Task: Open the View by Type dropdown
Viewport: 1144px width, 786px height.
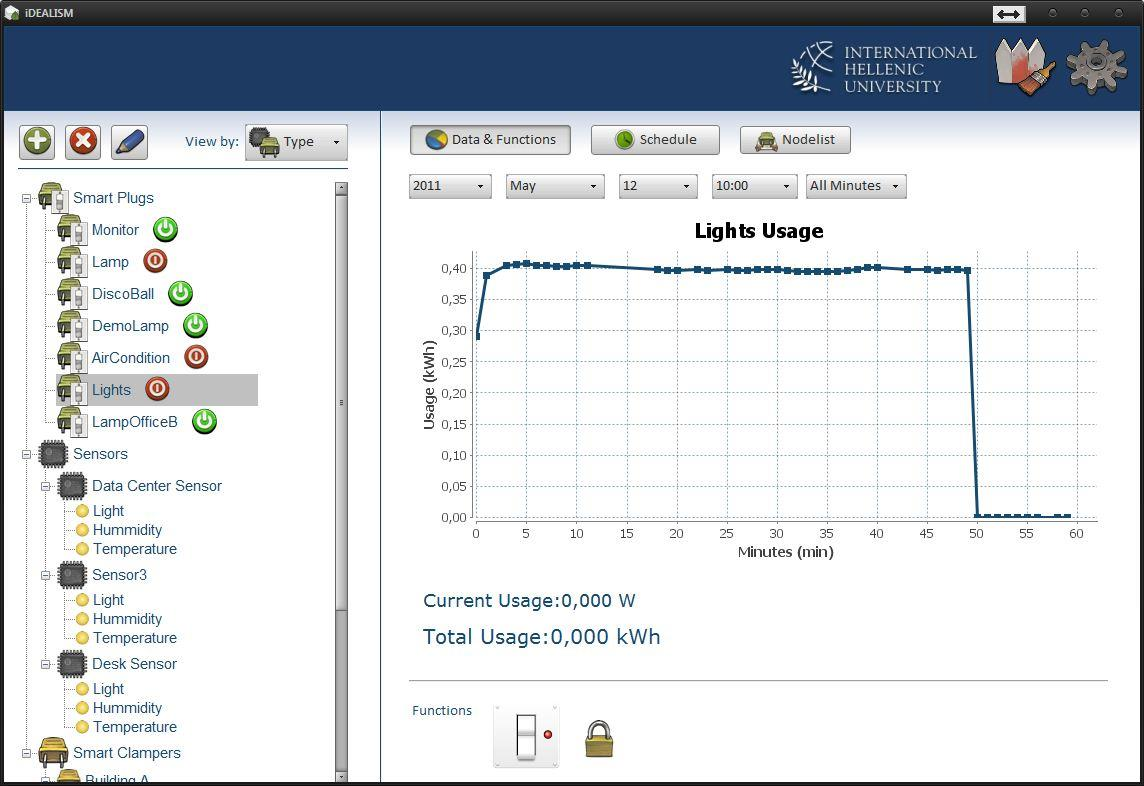Action: pyautogui.click(x=296, y=142)
